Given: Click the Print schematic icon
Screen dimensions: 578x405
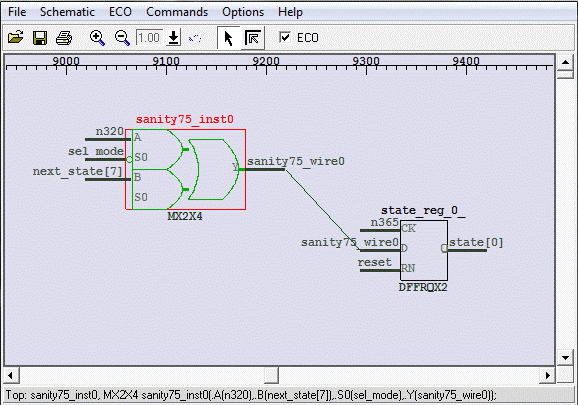Looking at the screenshot, I should click(x=64, y=38).
